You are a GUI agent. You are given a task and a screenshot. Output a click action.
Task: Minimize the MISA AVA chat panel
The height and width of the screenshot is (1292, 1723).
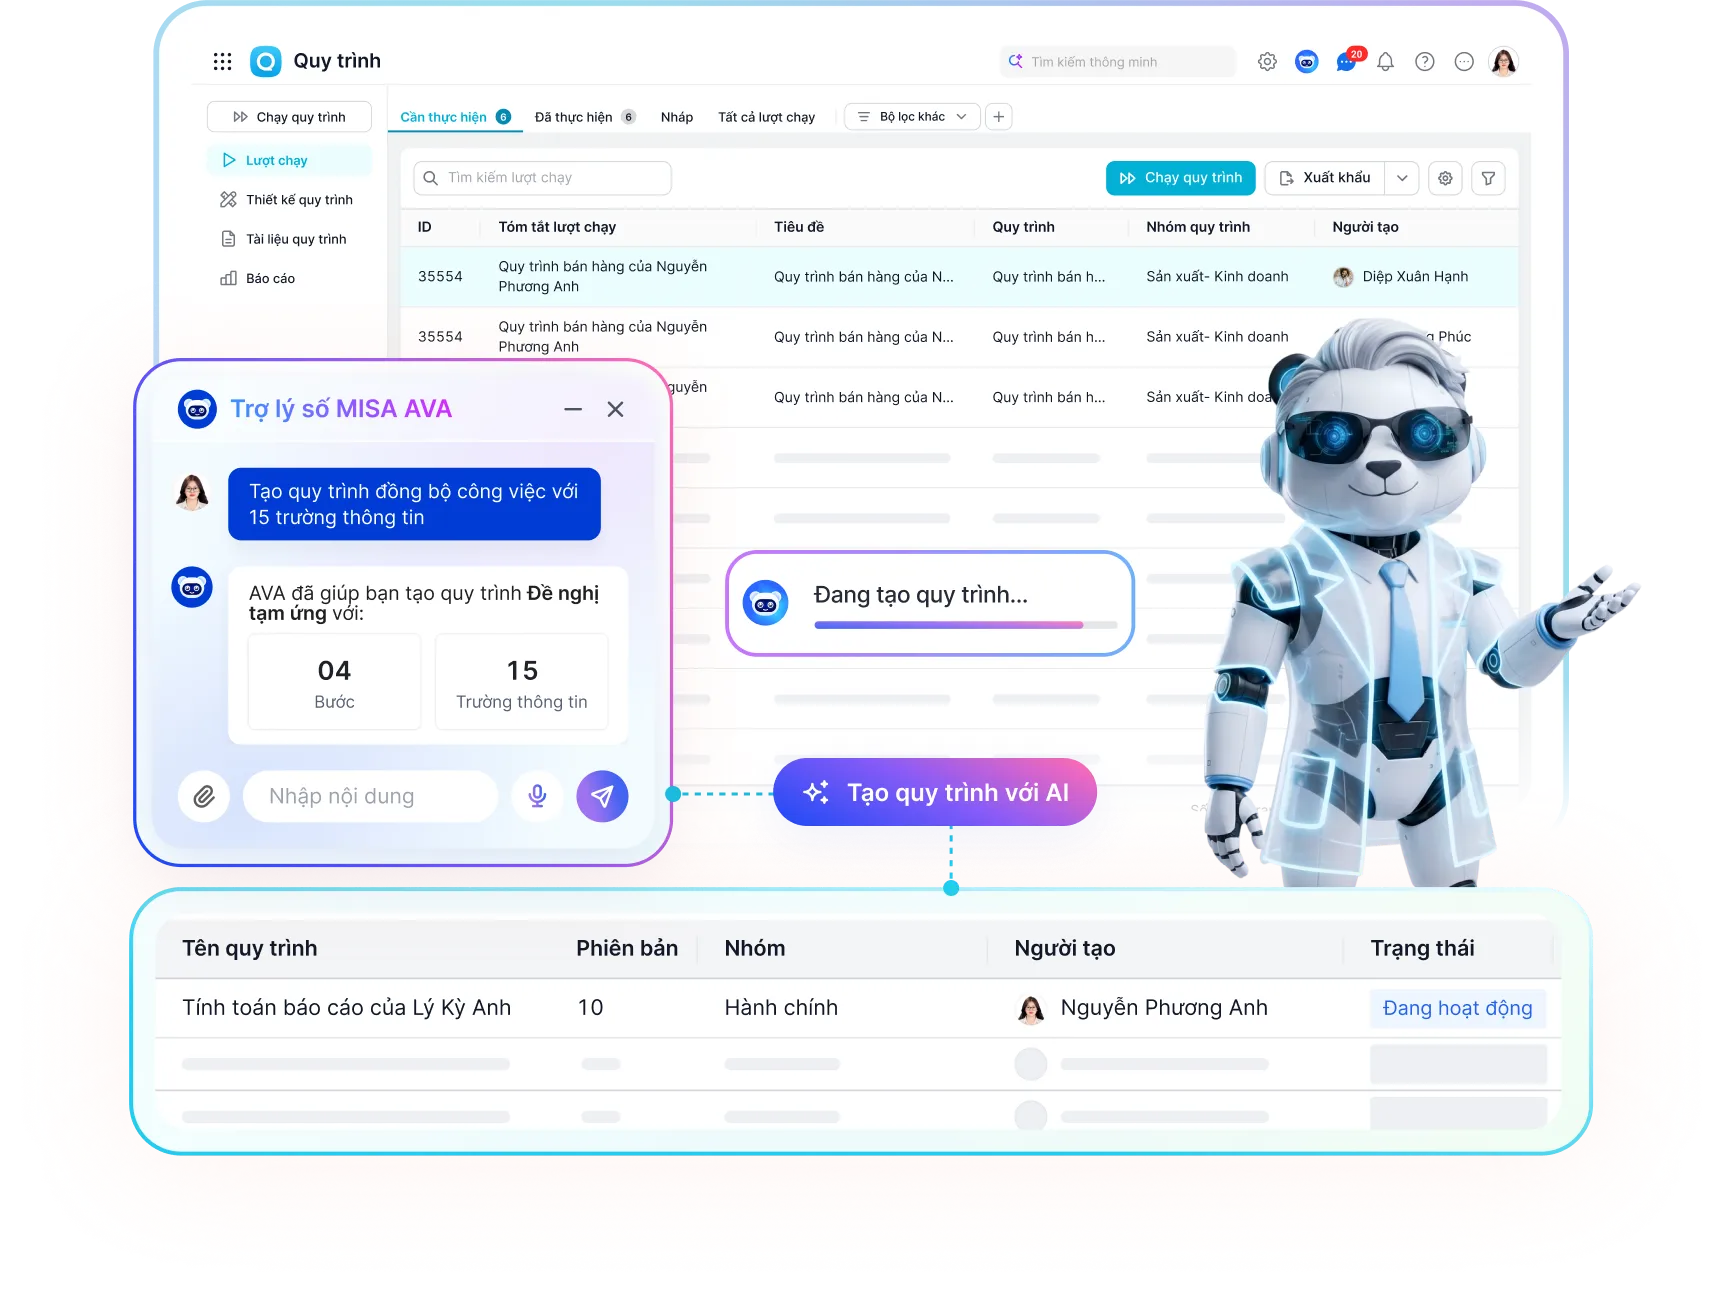pyautogui.click(x=573, y=409)
